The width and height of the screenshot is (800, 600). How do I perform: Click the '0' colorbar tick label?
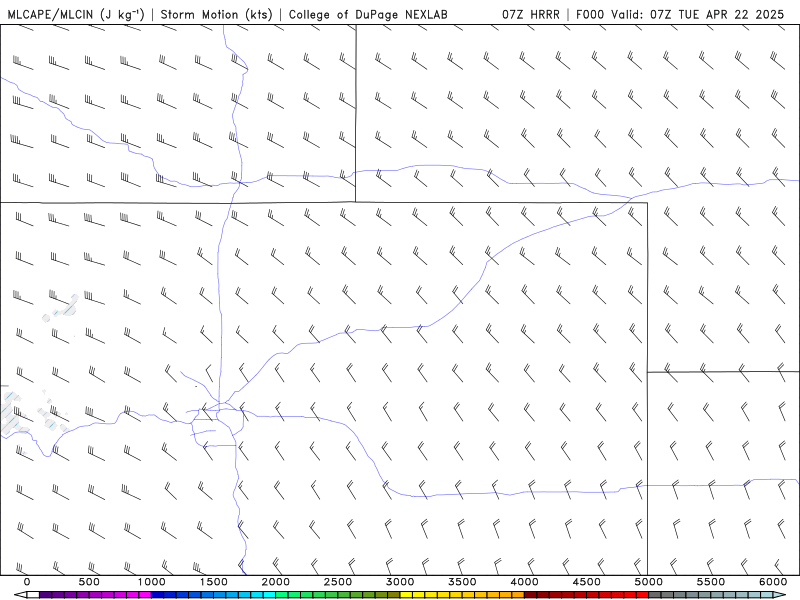tap(27, 582)
